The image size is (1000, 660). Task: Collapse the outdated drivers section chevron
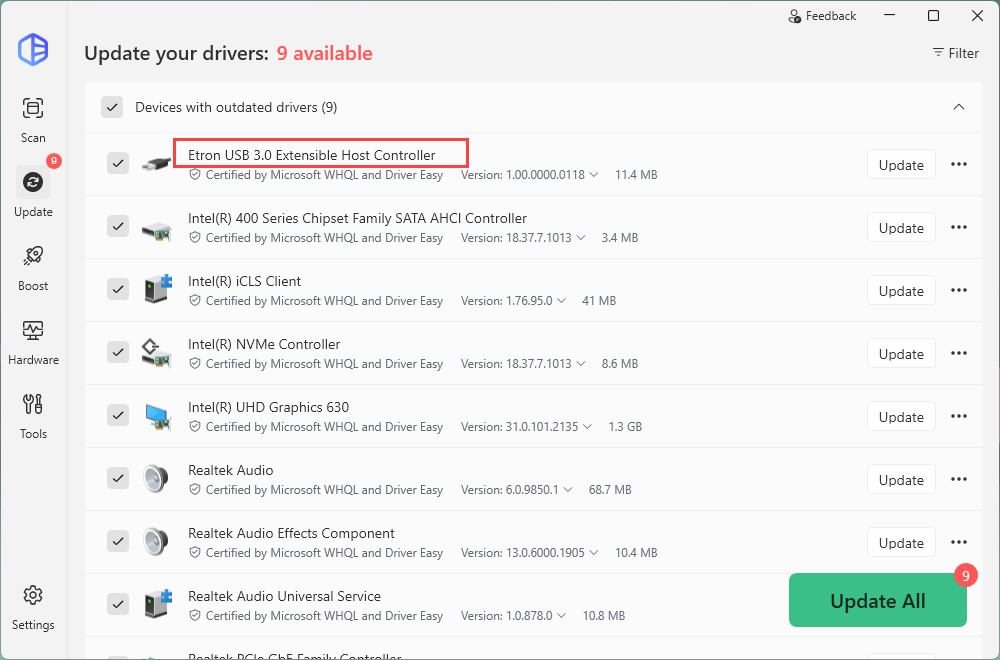958,107
